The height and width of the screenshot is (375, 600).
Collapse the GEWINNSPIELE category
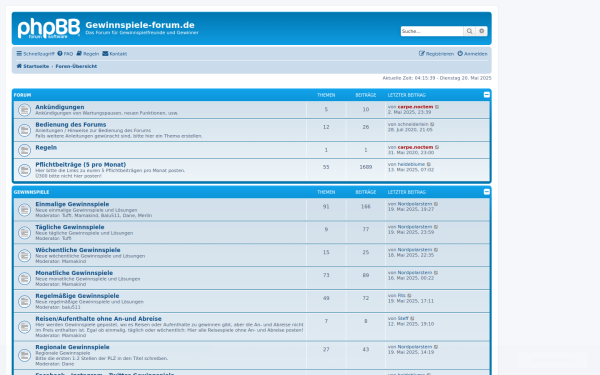pyautogui.click(x=486, y=192)
